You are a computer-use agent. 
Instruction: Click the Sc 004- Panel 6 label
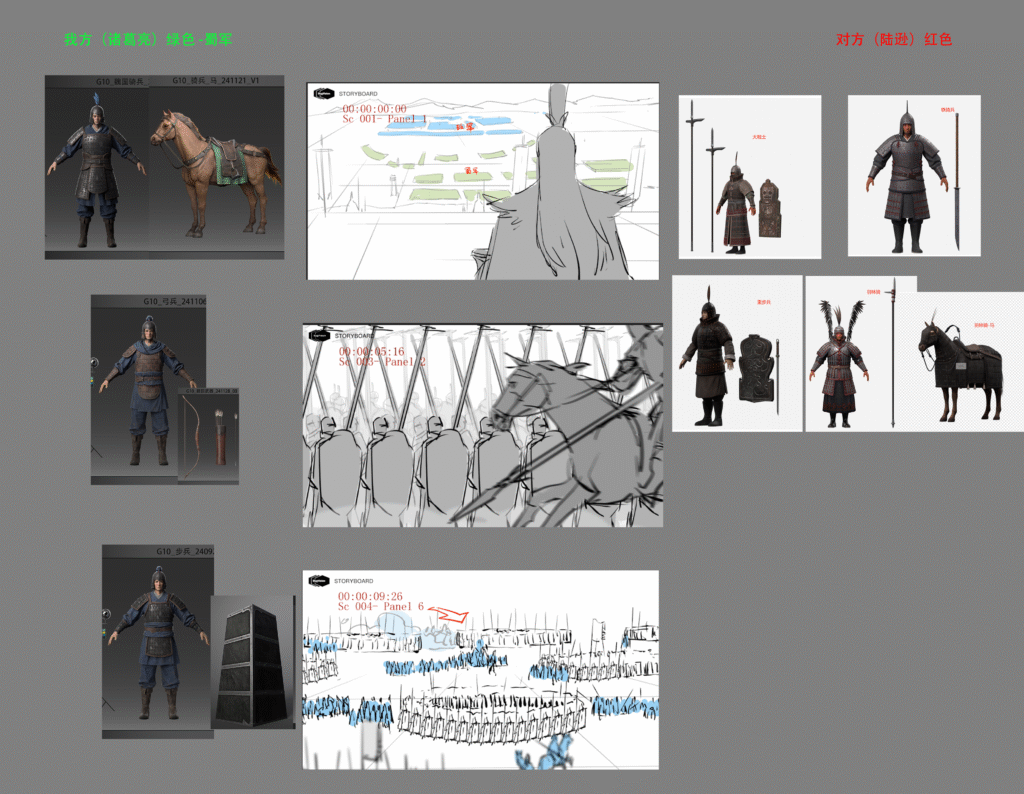(x=381, y=607)
